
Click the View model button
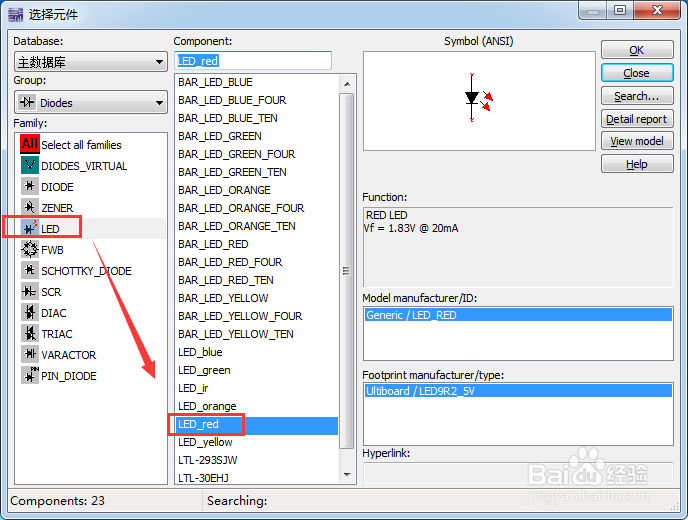(x=637, y=141)
